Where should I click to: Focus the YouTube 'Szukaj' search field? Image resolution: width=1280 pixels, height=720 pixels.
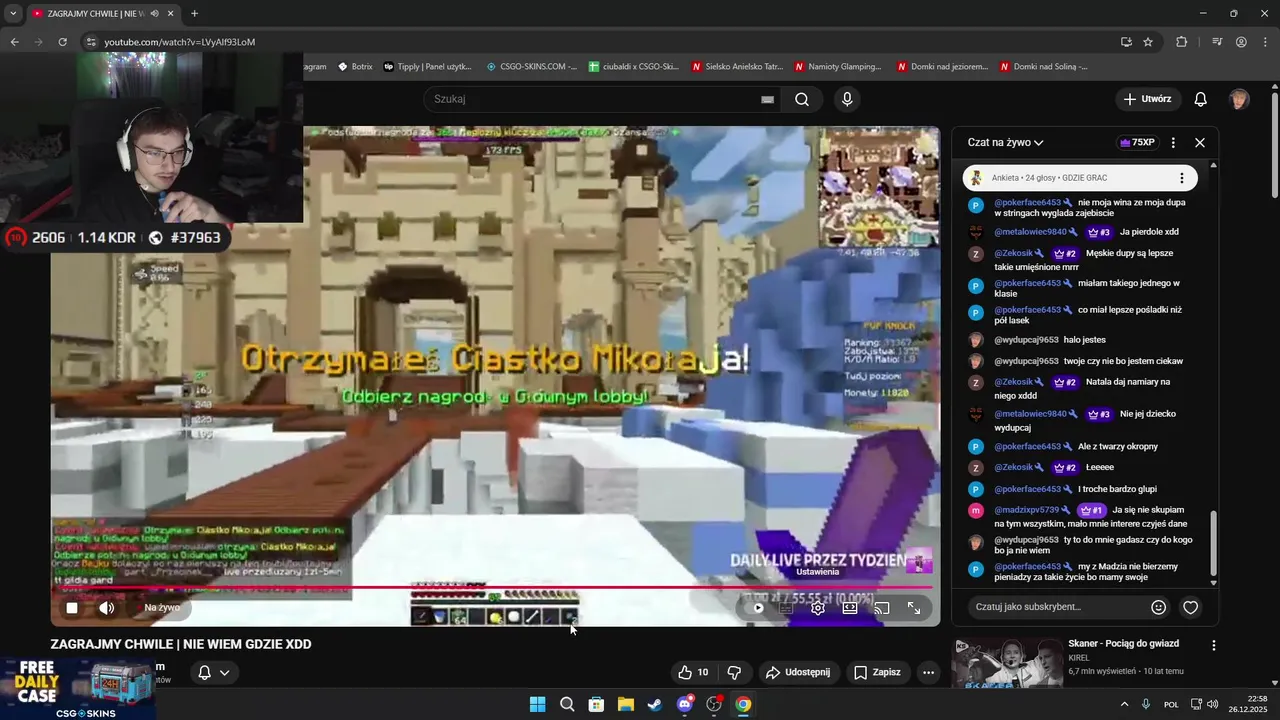pos(590,99)
